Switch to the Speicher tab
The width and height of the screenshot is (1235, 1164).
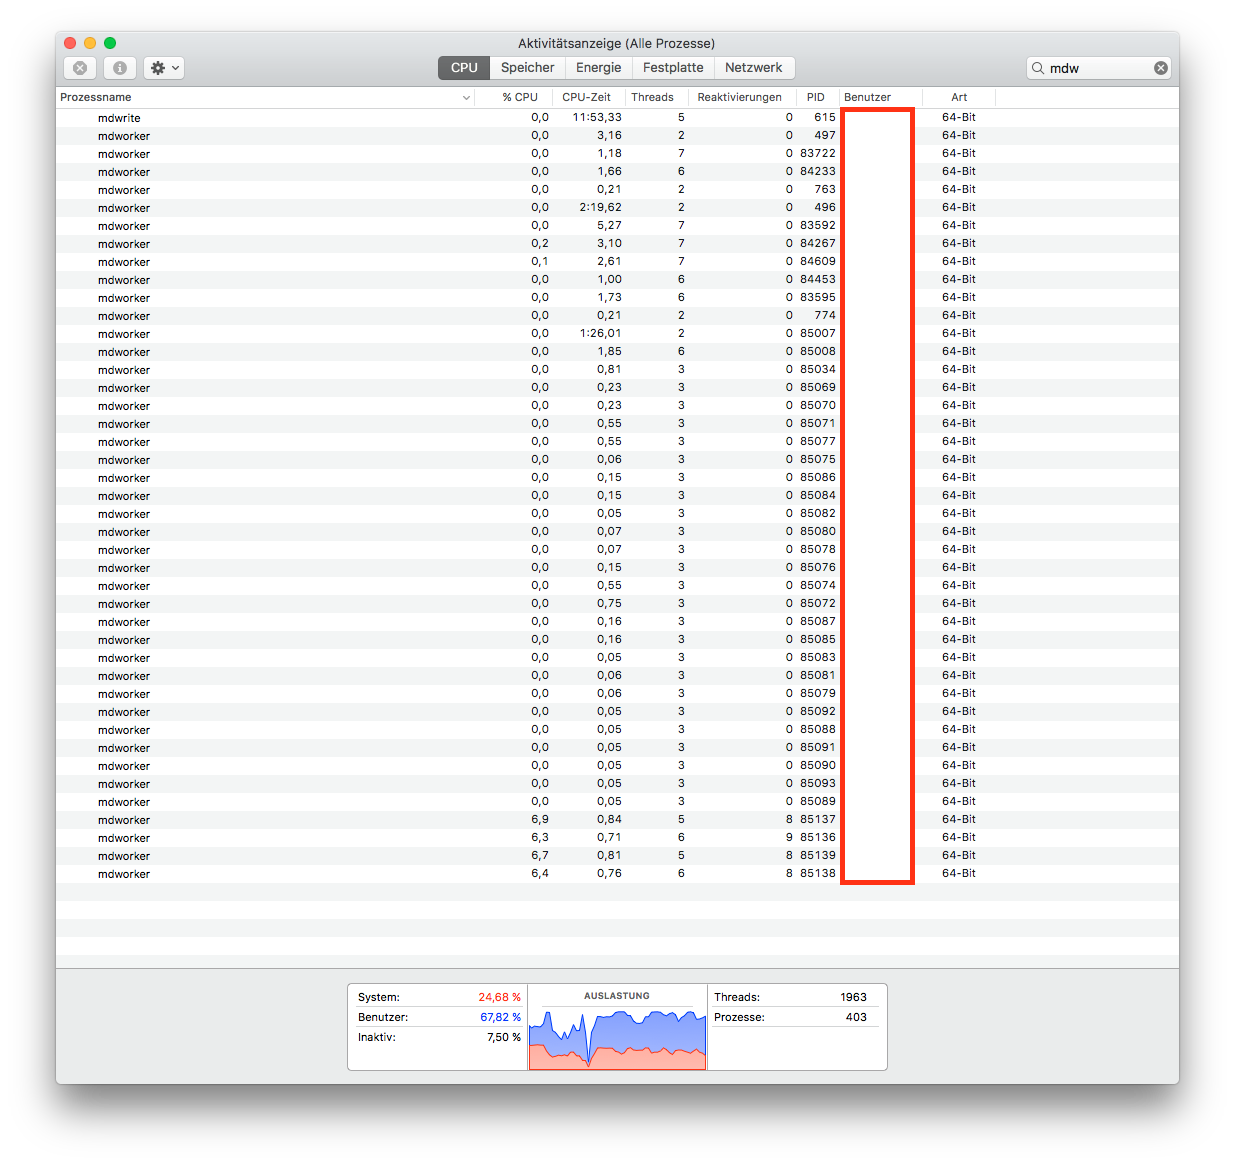528,68
